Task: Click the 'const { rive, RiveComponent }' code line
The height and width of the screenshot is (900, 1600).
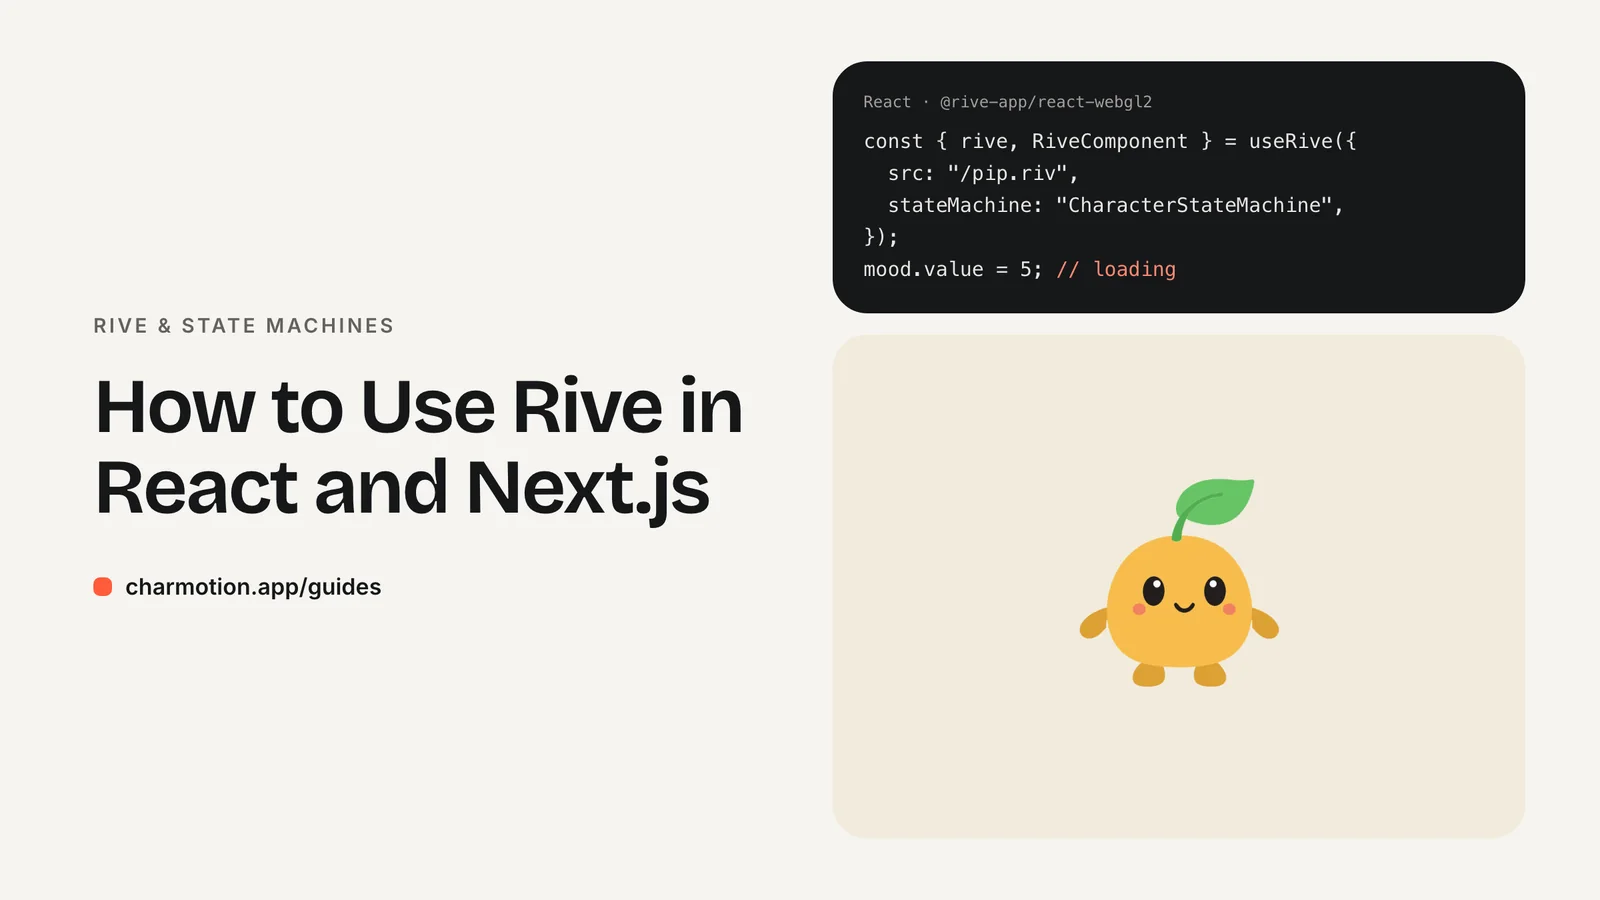Action: [1110, 141]
